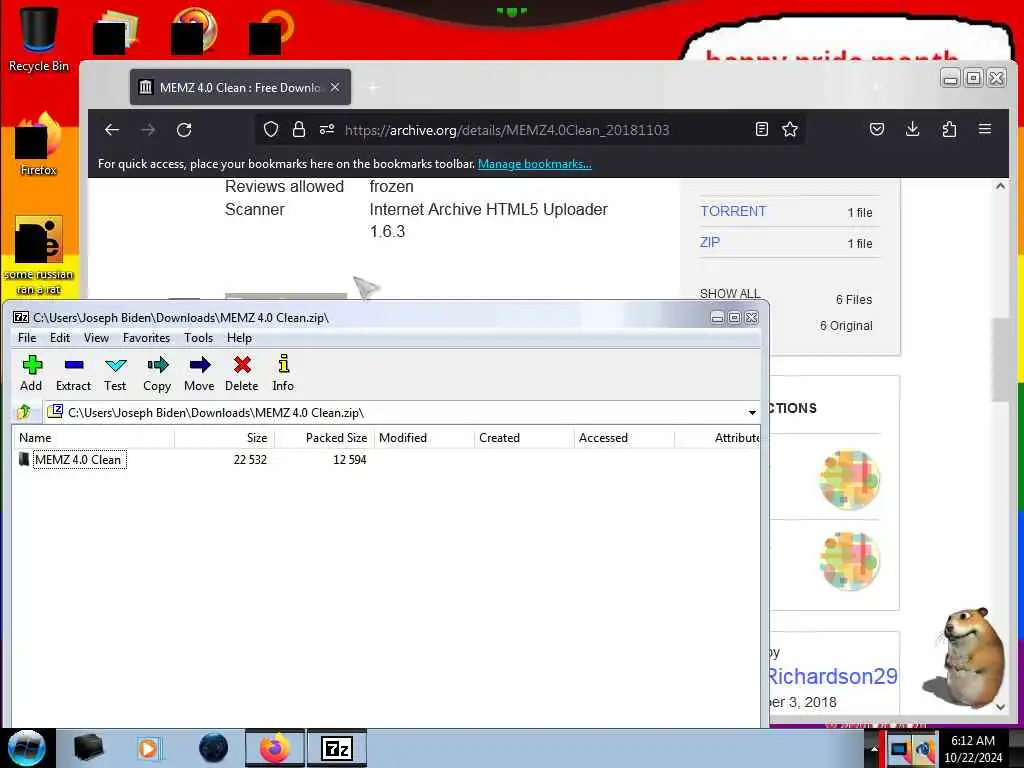The image size is (1024, 768).
Task: Open Firefox tracking protection shield
Action: click(x=270, y=129)
